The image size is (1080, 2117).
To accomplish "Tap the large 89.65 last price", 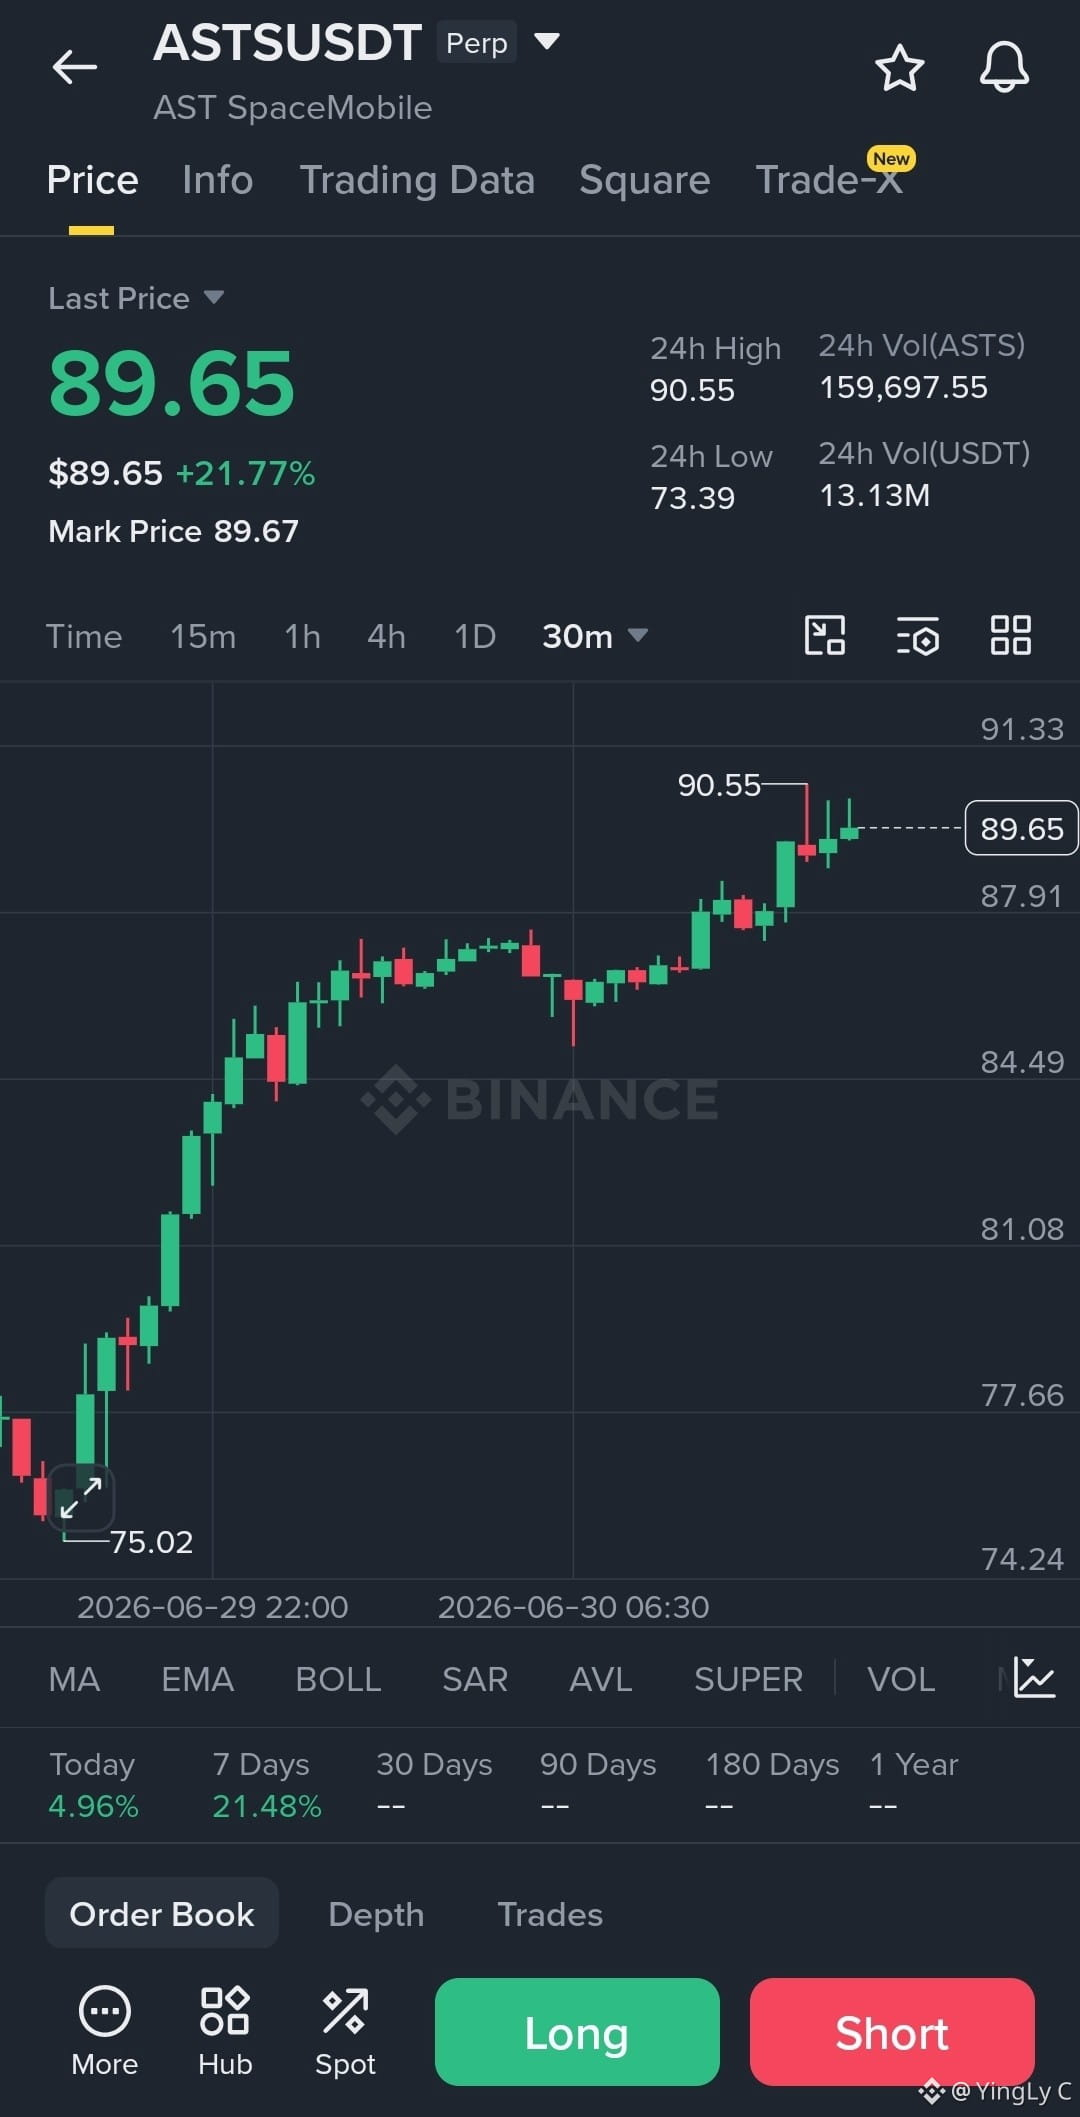I will click(x=172, y=383).
